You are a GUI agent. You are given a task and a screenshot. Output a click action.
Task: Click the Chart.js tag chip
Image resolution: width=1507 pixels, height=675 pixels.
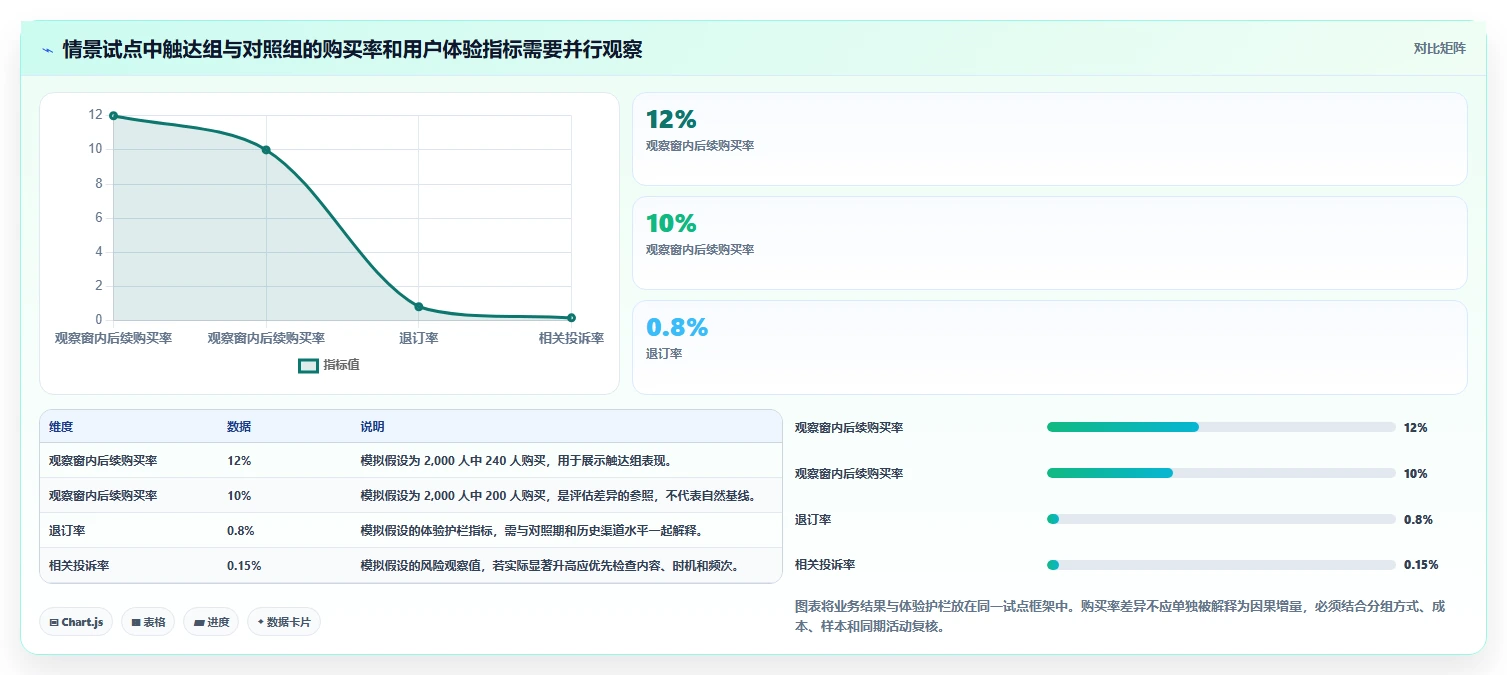(77, 622)
